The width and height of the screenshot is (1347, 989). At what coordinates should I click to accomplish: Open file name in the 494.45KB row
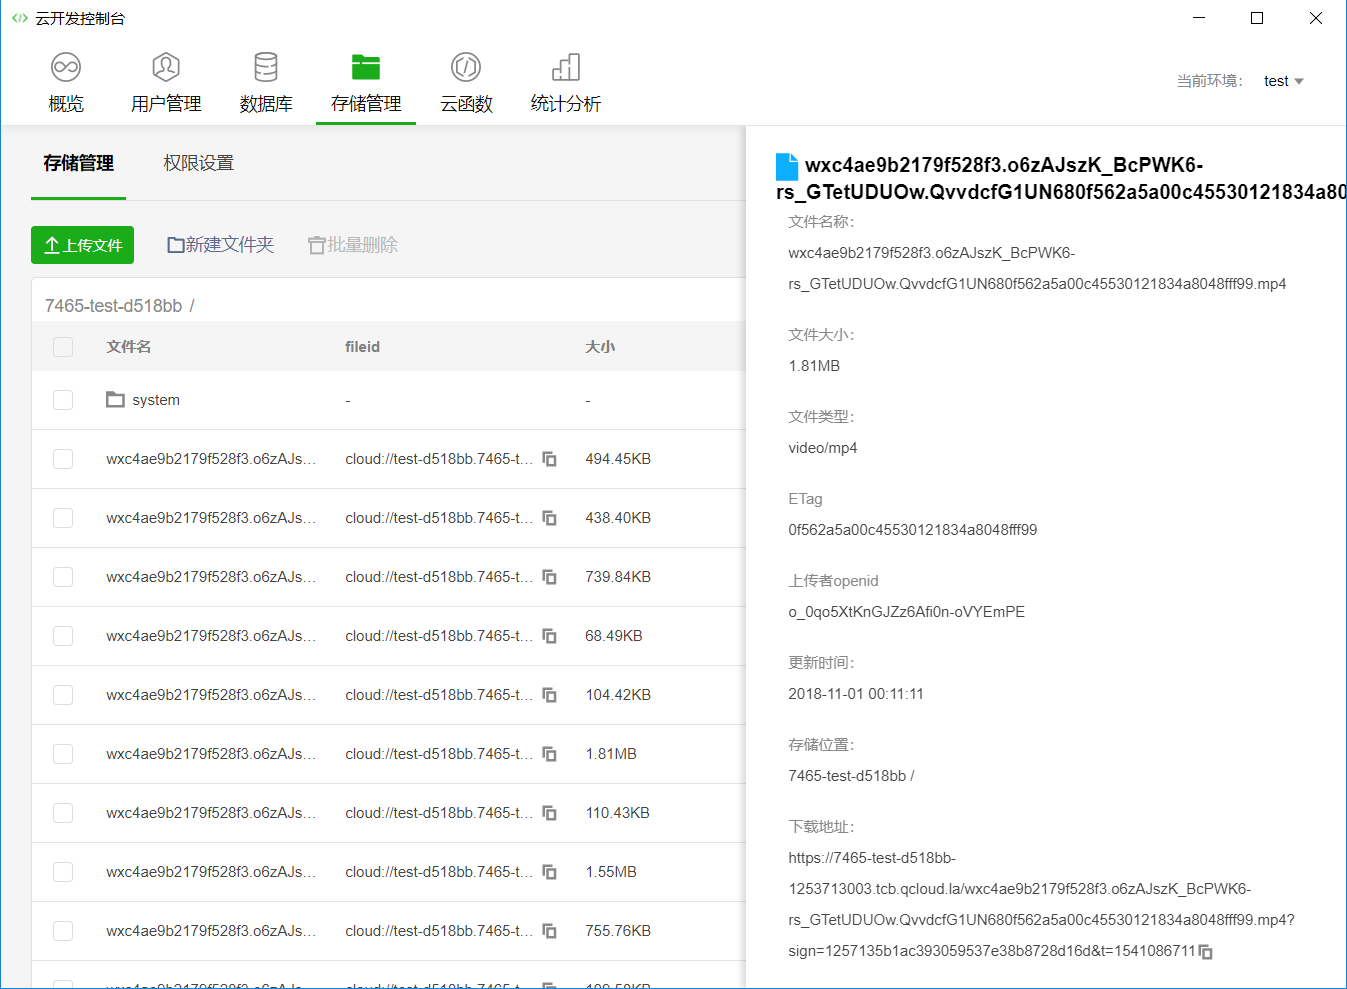[x=211, y=459]
